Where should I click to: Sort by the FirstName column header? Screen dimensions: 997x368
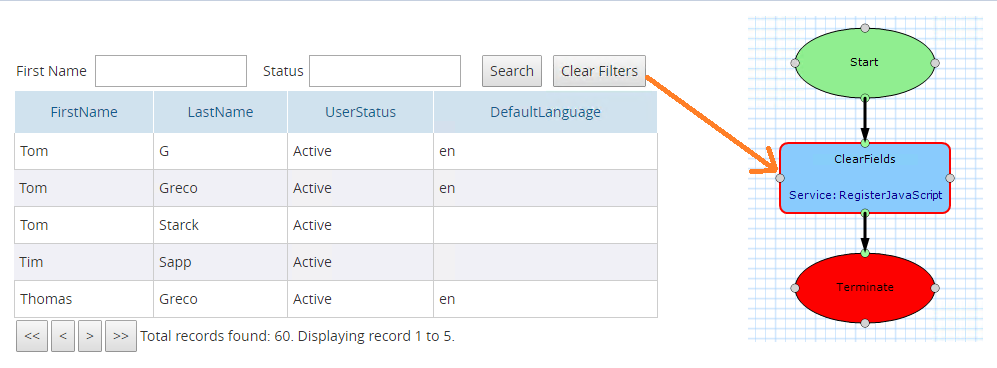(84, 112)
